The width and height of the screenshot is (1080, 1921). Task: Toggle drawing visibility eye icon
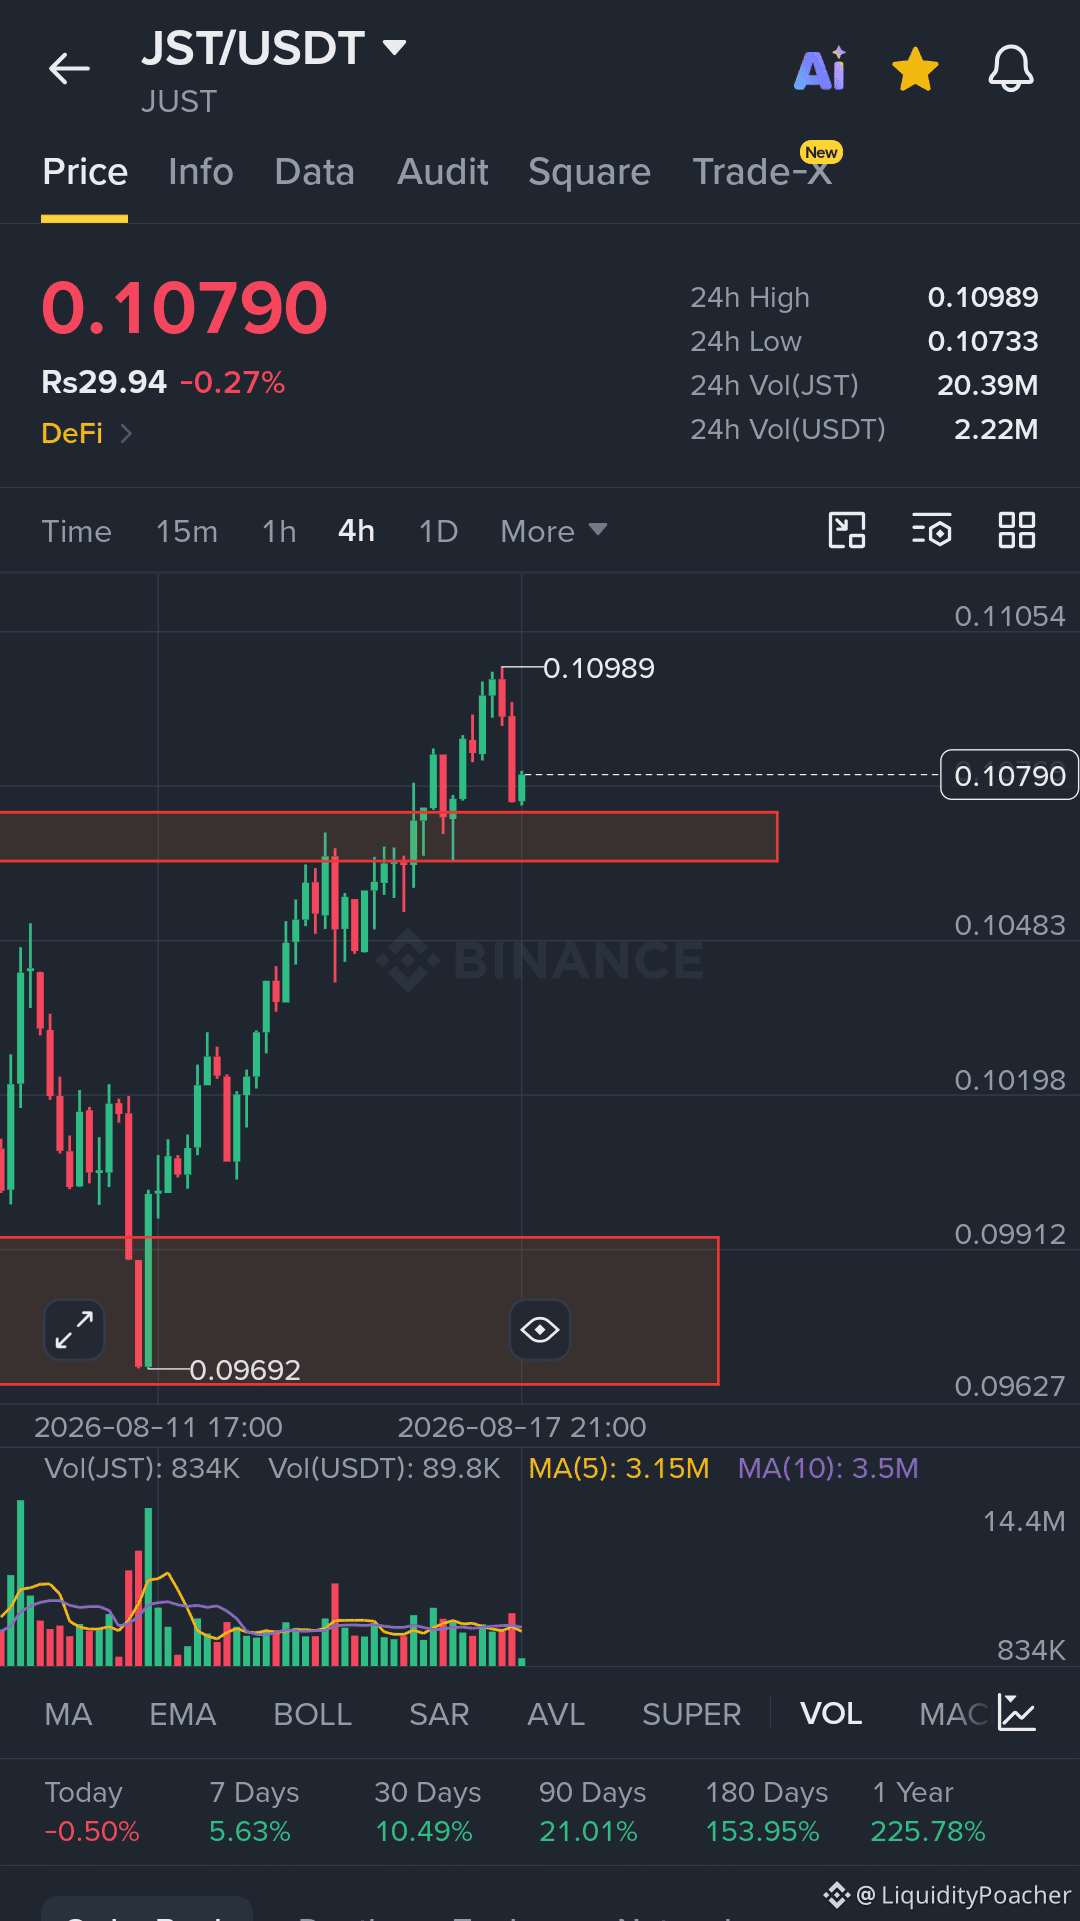(540, 1330)
